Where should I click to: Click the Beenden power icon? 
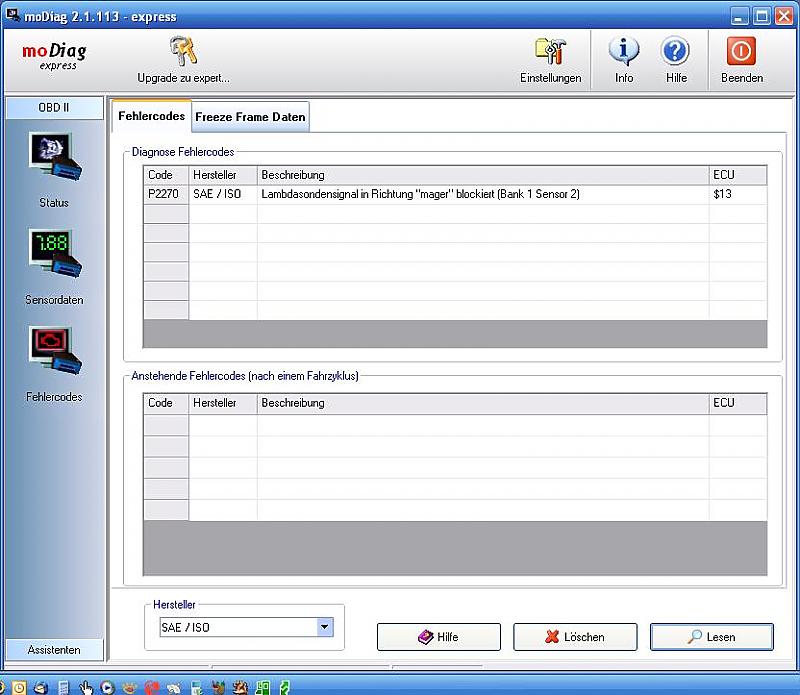click(741, 52)
